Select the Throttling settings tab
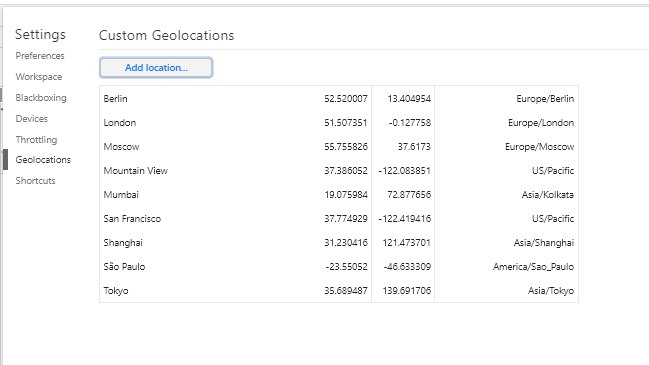This screenshot has height=365, width=649. point(36,139)
